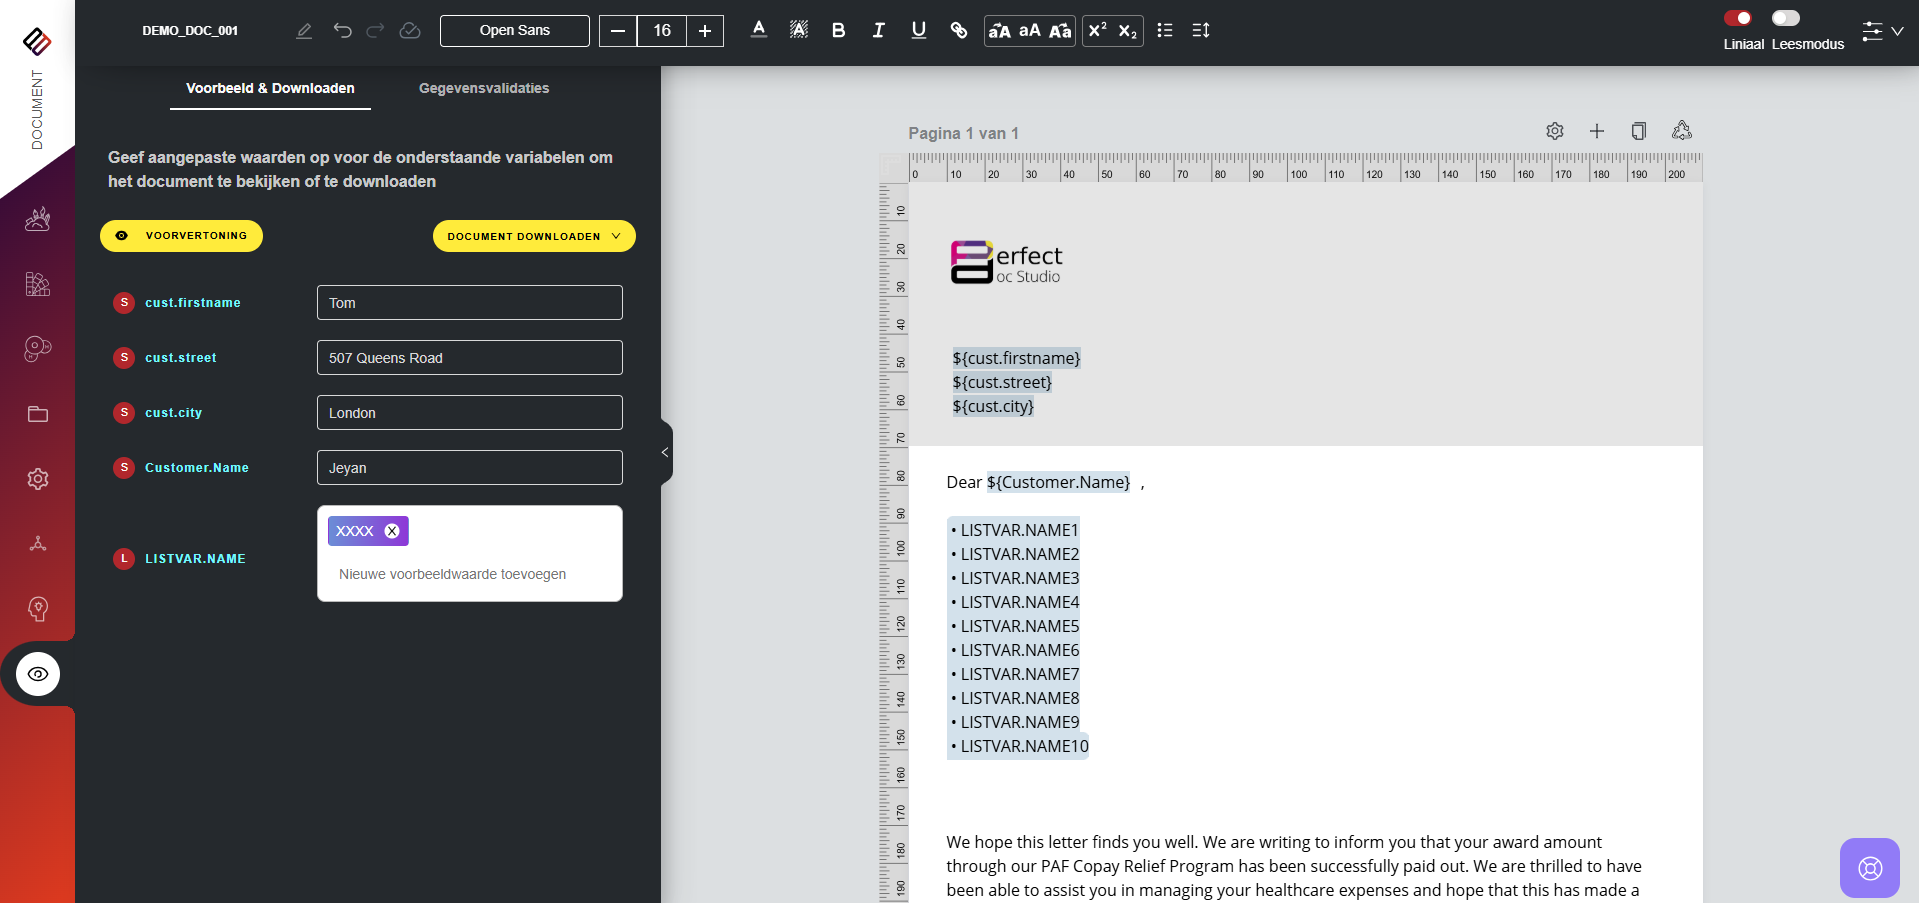Image resolution: width=1919 pixels, height=903 pixels.
Task: Click the undo arrow icon
Action: coord(342,31)
